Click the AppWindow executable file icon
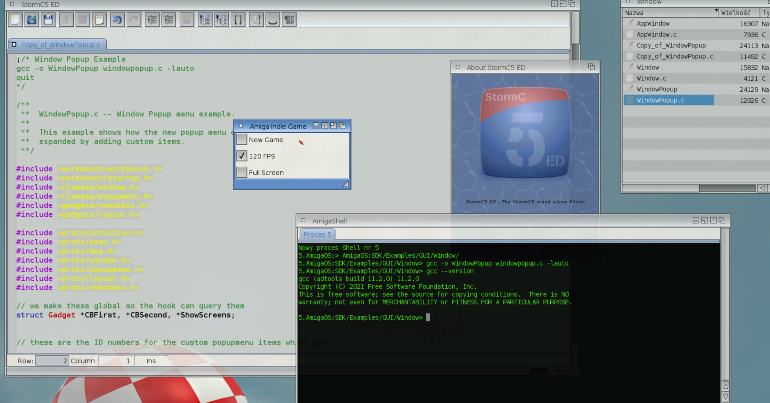 coord(630,24)
